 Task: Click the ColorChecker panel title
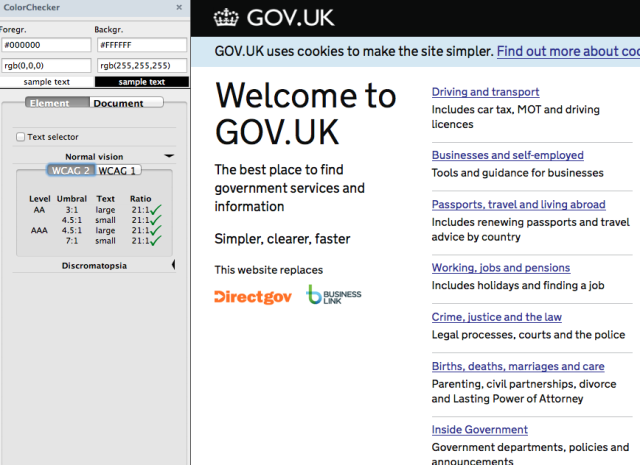tap(31, 7)
